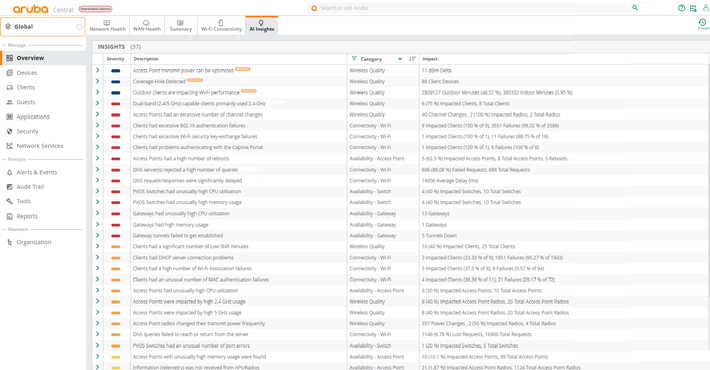
Task: Select 'Access Points were impacted by high 5 GHz usage'
Action: pos(187,312)
